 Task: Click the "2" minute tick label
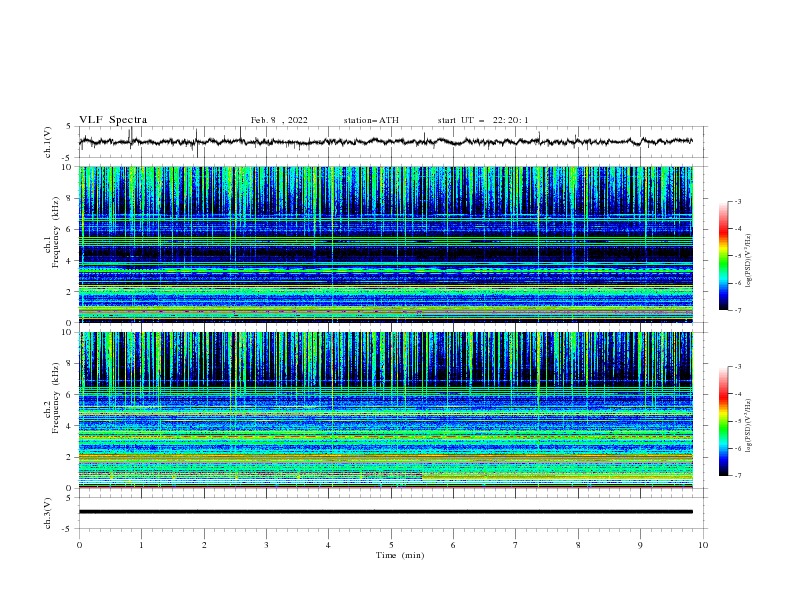(204, 545)
